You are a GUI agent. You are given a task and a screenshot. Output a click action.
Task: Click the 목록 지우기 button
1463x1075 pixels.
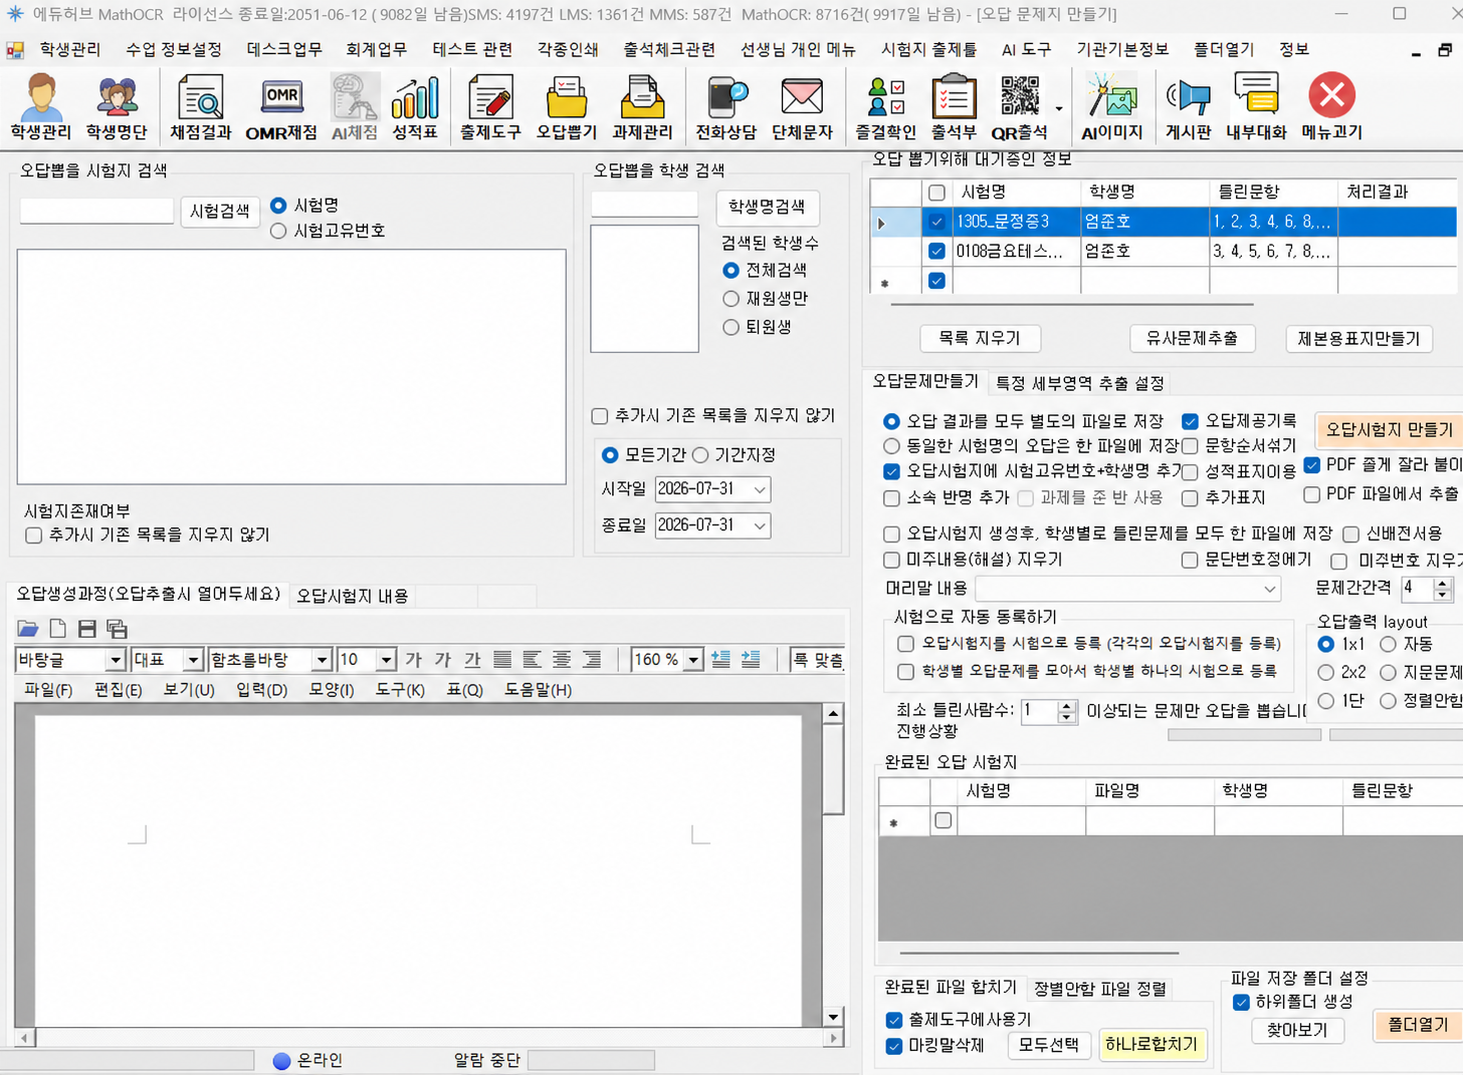click(979, 338)
